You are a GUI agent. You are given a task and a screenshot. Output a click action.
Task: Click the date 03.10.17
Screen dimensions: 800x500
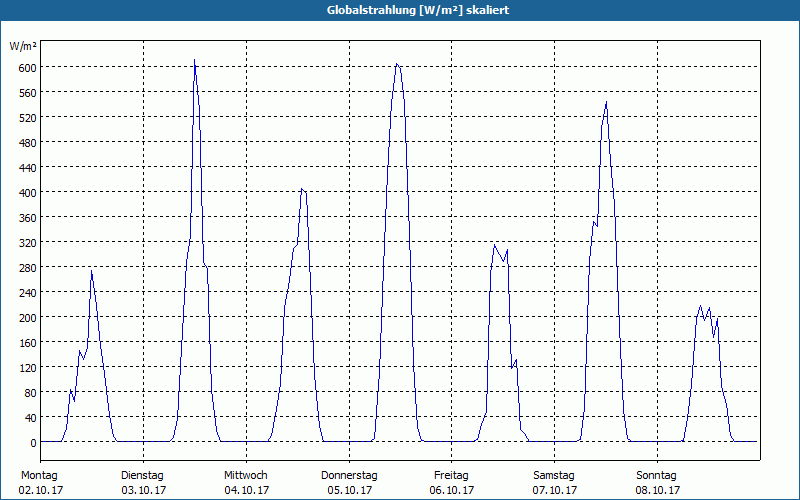[143, 490]
